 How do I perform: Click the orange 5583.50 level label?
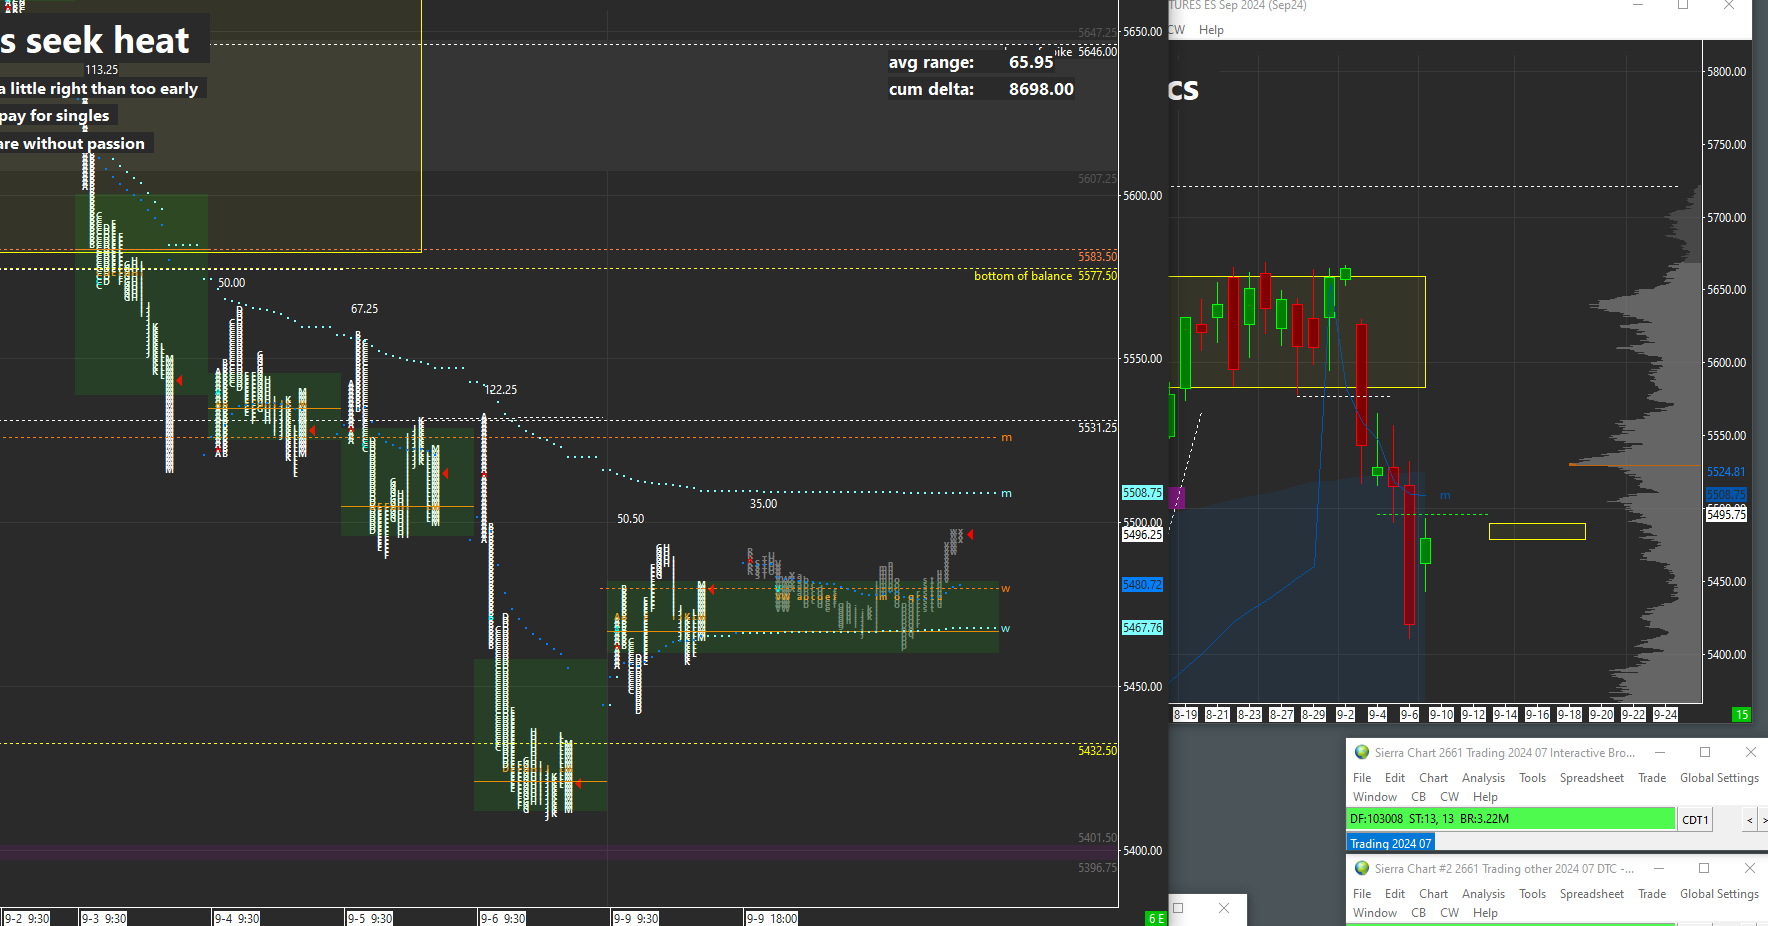click(1097, 257)
